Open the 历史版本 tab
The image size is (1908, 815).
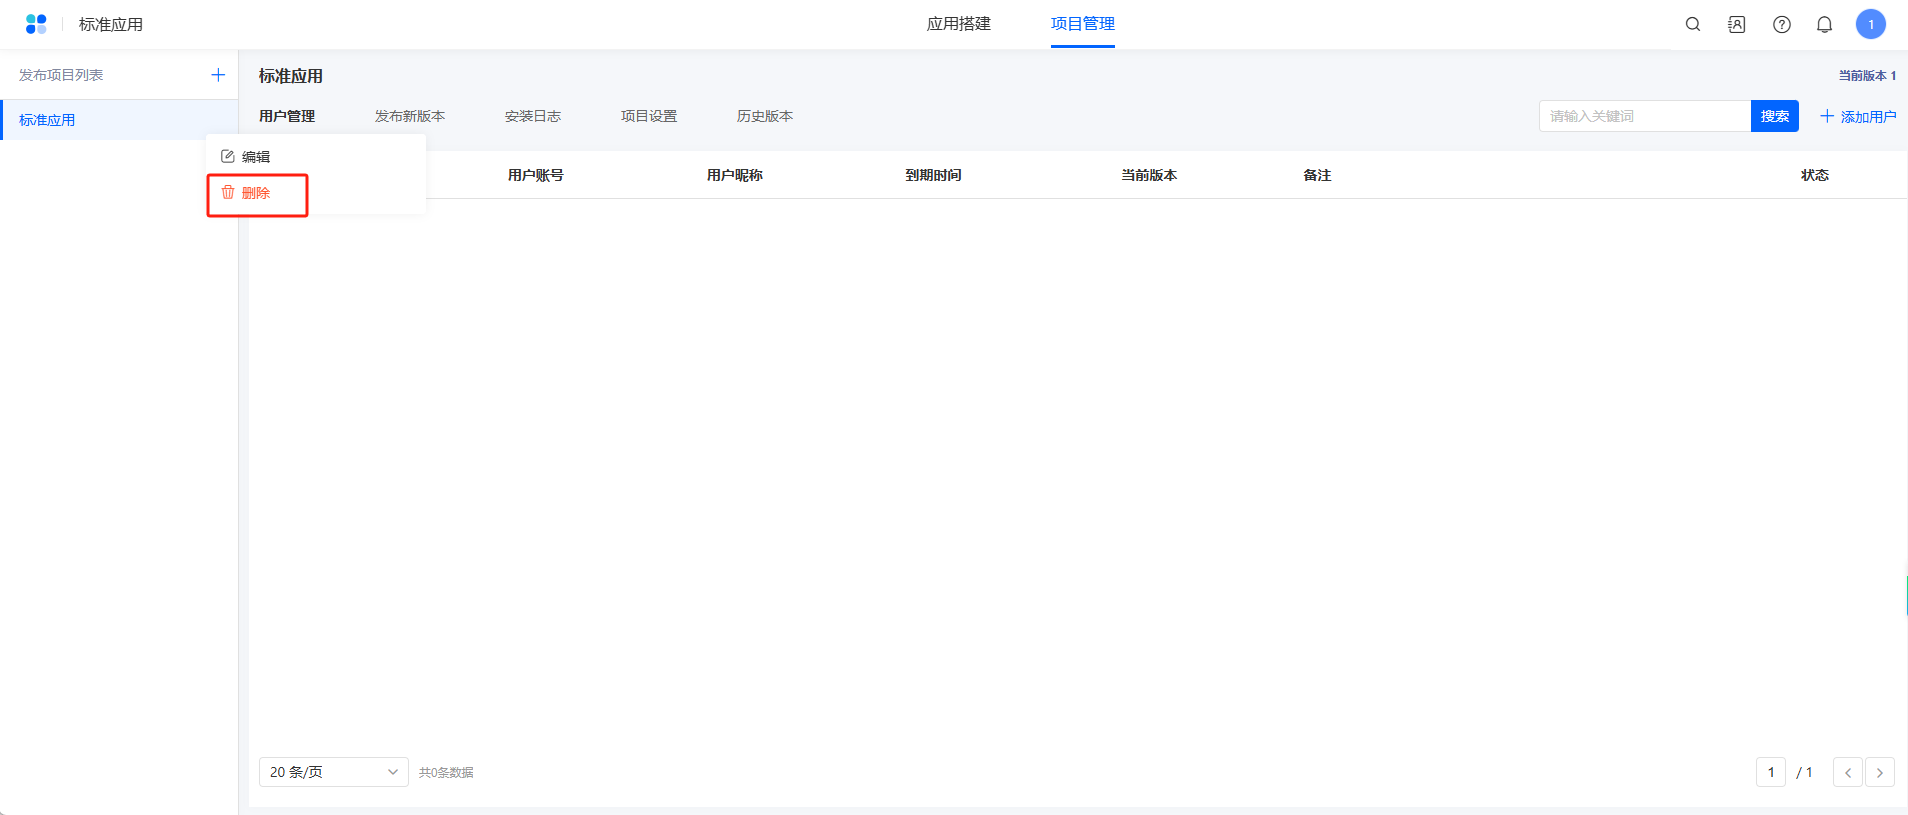(x=765, y=116)
